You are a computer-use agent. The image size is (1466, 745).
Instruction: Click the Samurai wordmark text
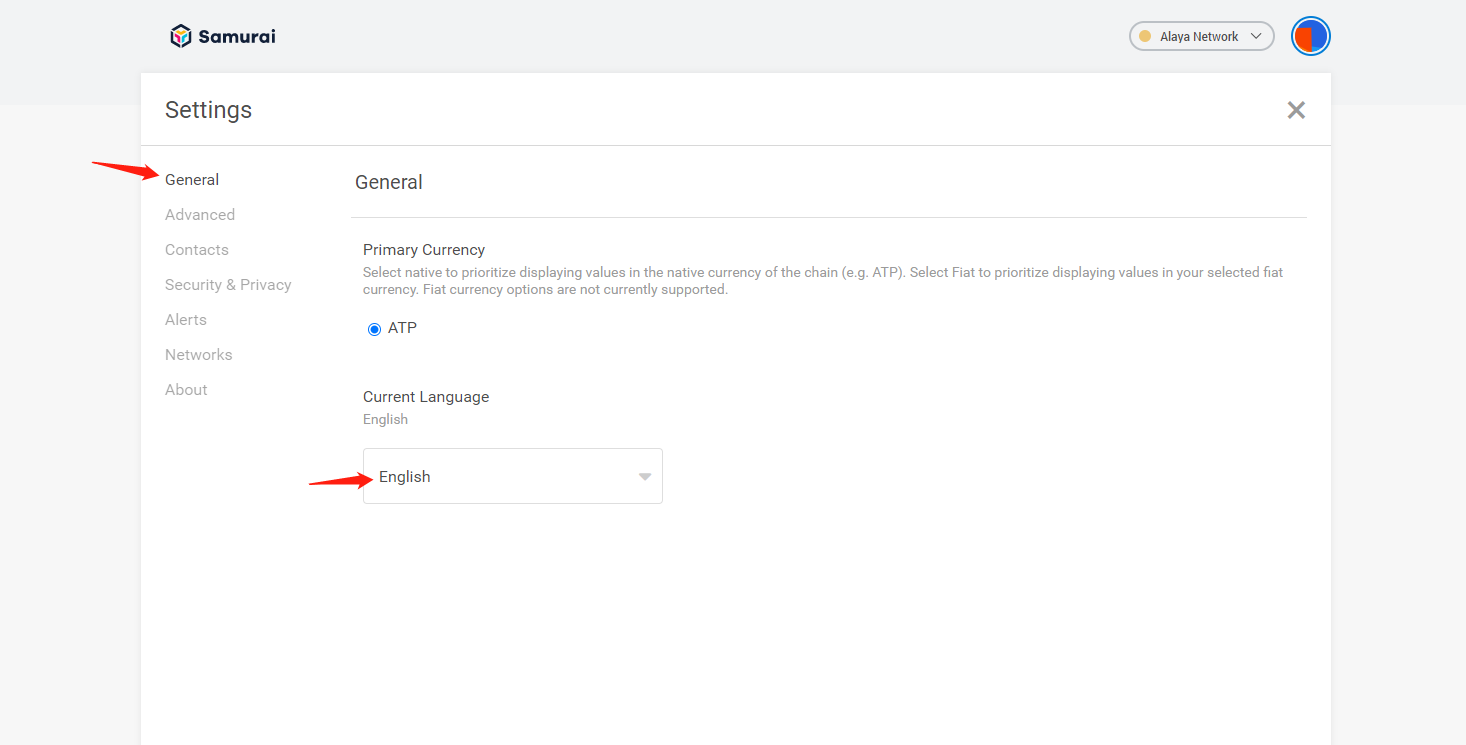point(237,37)
